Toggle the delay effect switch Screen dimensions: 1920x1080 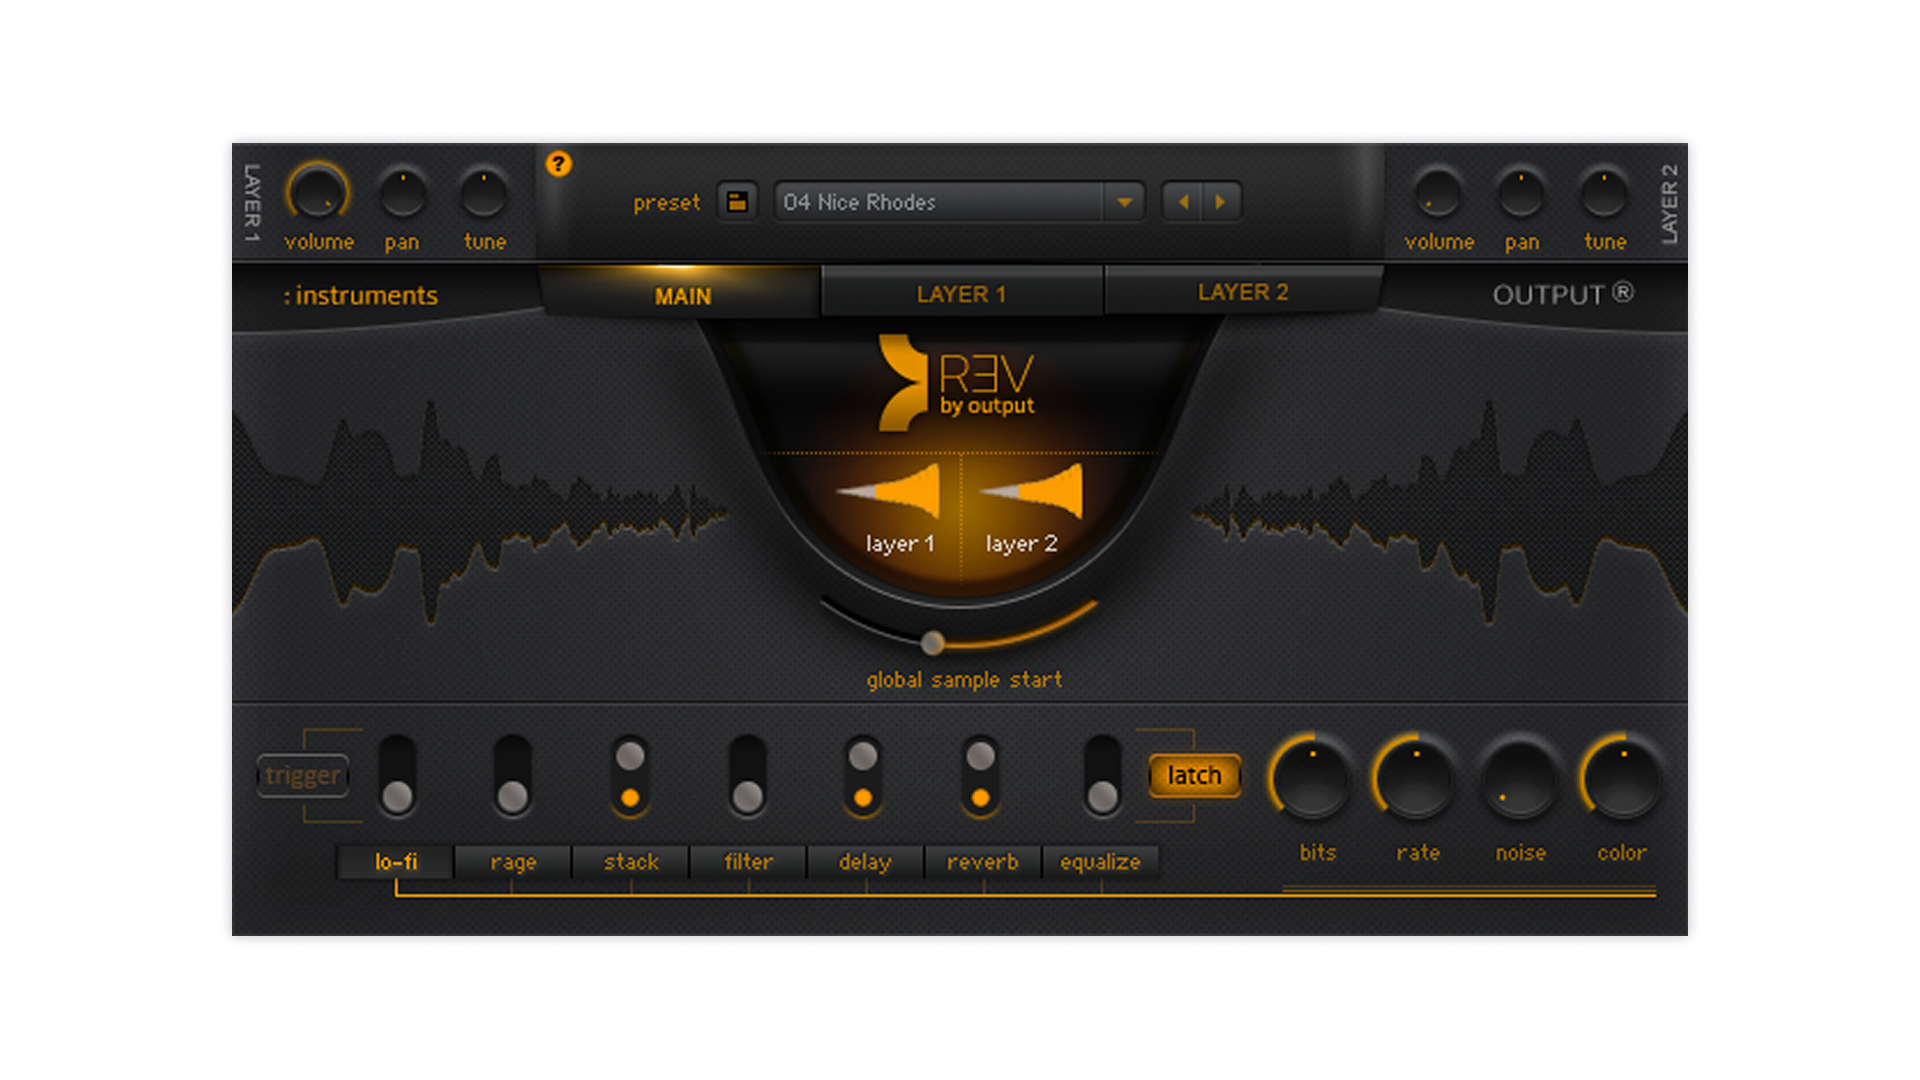tap(863, 776)
